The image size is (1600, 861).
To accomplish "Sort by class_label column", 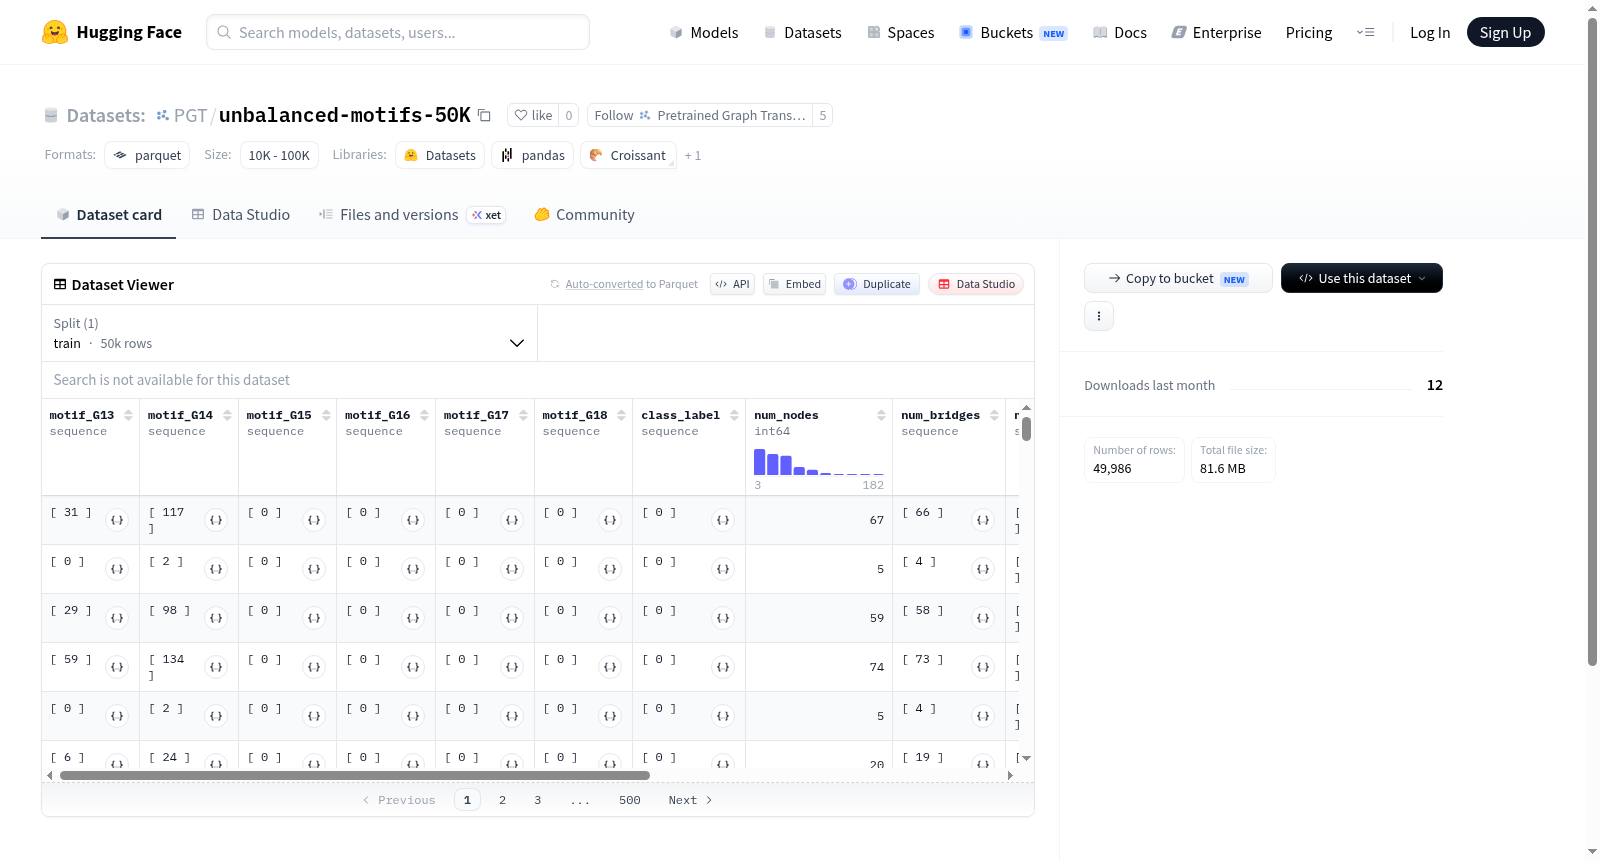I will click(x=734, y=415).
